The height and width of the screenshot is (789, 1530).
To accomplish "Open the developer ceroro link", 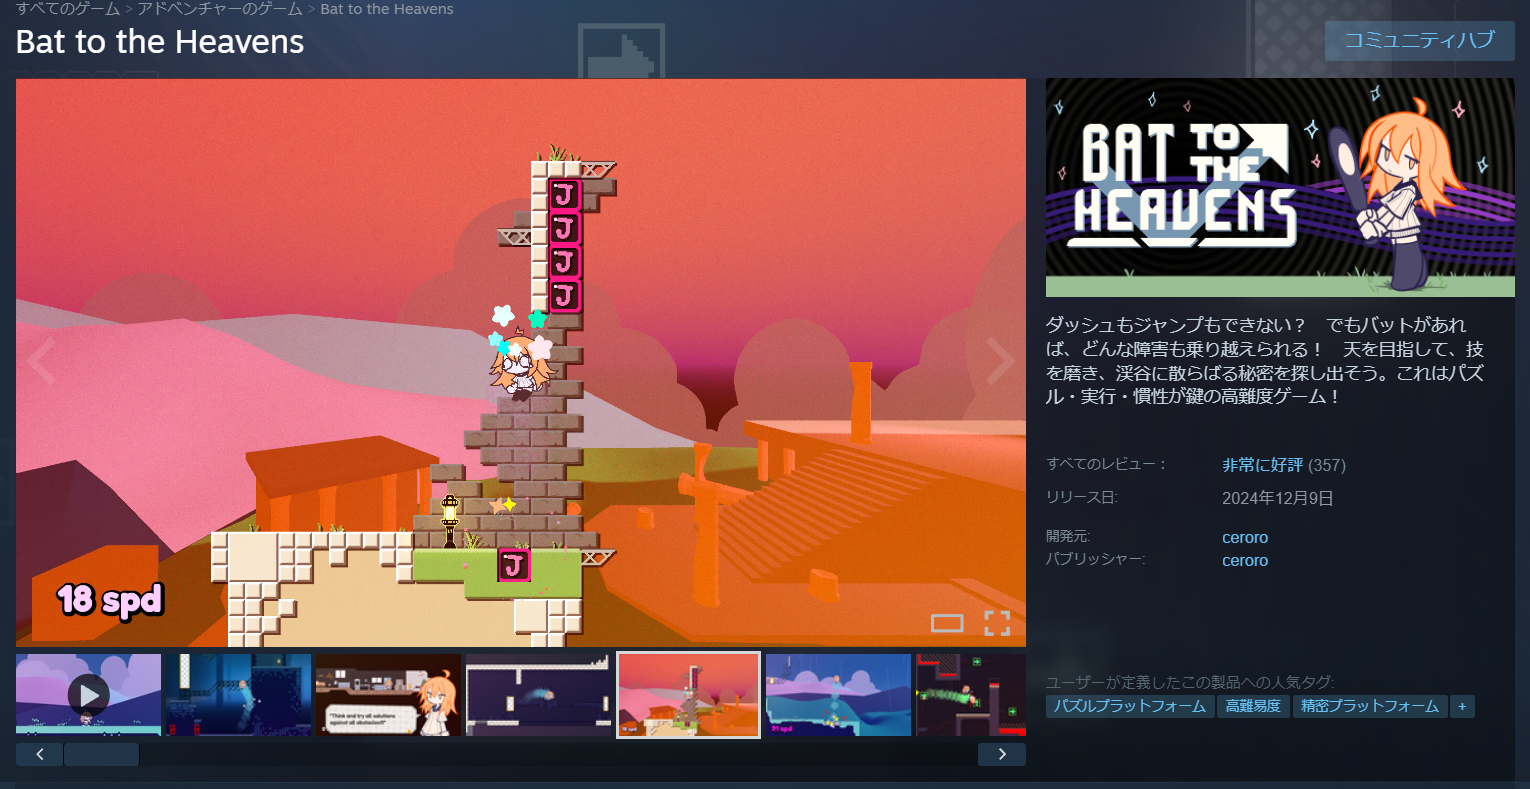I will point(1245,538).
